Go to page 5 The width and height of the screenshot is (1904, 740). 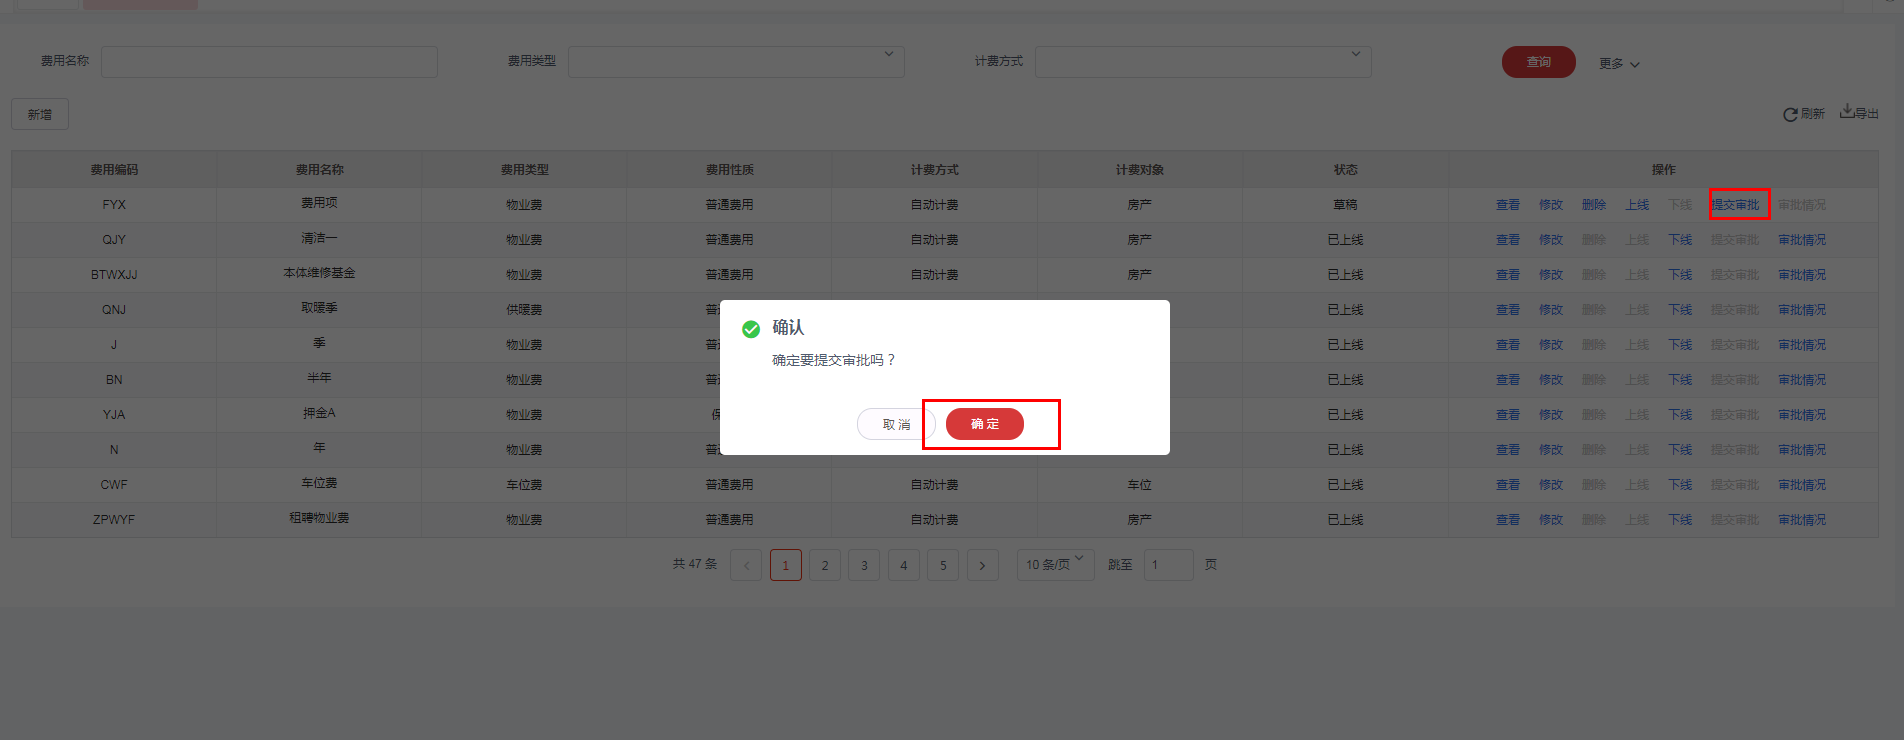(943, 565)
